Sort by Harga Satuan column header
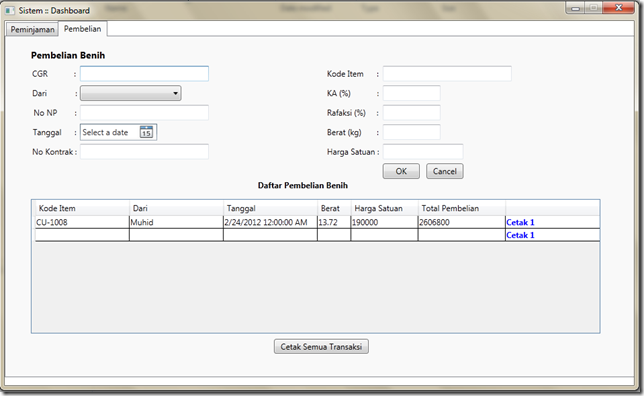This screenshot has height=396, width=644. (x=384, y=208)
